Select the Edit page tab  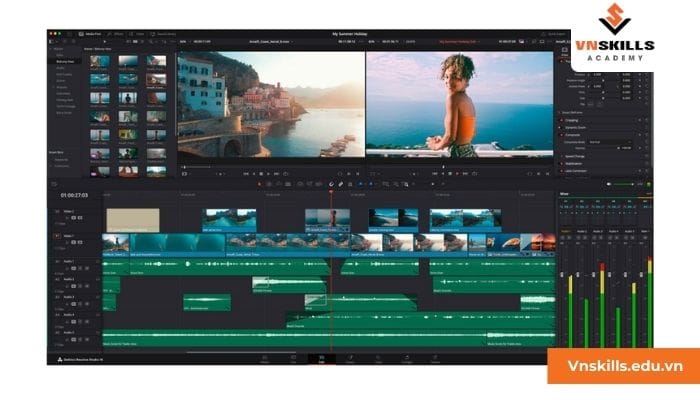[x=321, y=359]
